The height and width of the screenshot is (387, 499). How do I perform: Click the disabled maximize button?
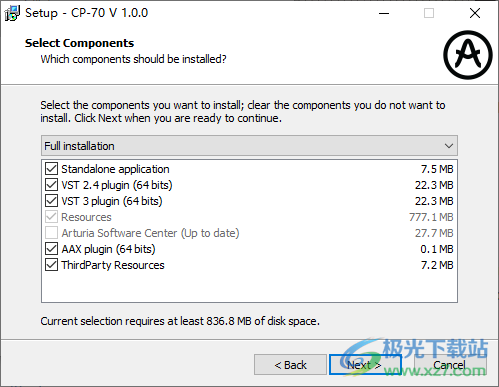pos(429,13)
